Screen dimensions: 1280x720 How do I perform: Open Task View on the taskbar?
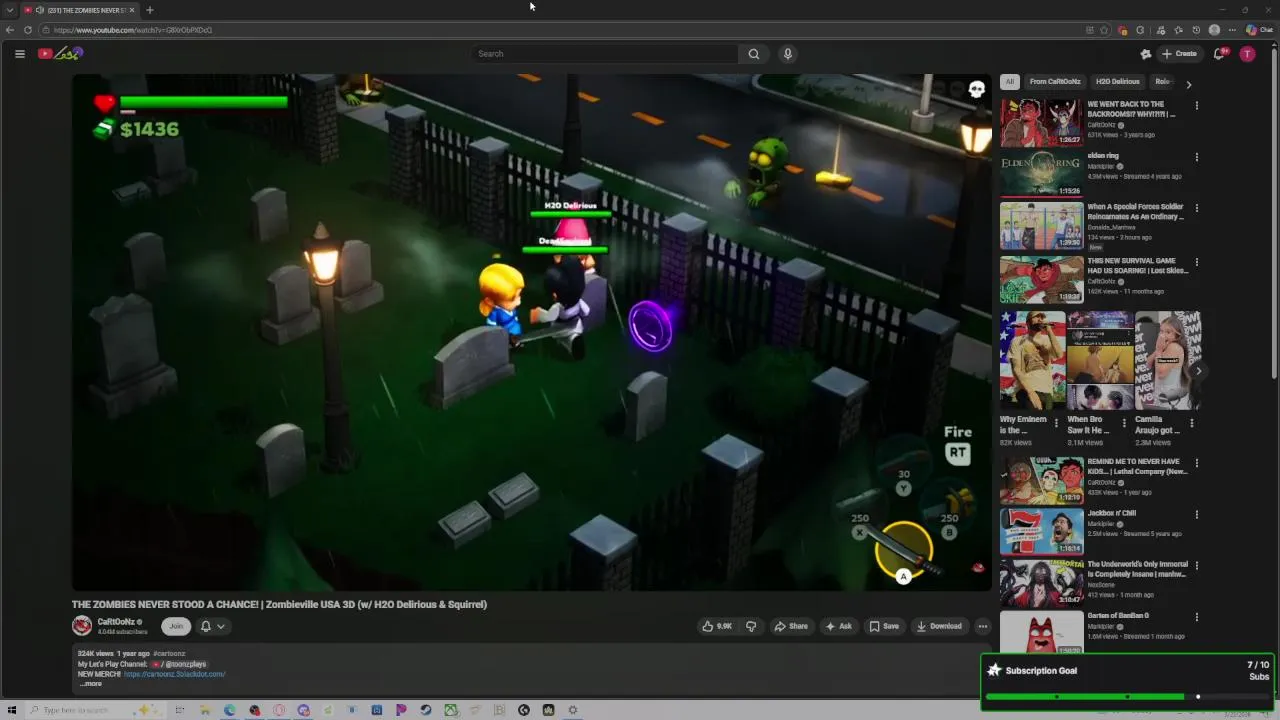click(x=180, y=710)
